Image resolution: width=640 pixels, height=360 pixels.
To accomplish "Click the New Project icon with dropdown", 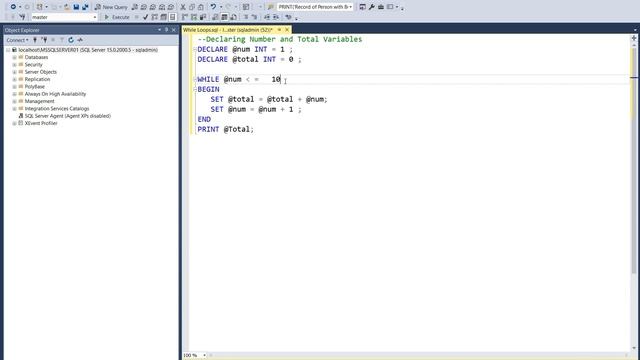I will click(x=42, y=7).
